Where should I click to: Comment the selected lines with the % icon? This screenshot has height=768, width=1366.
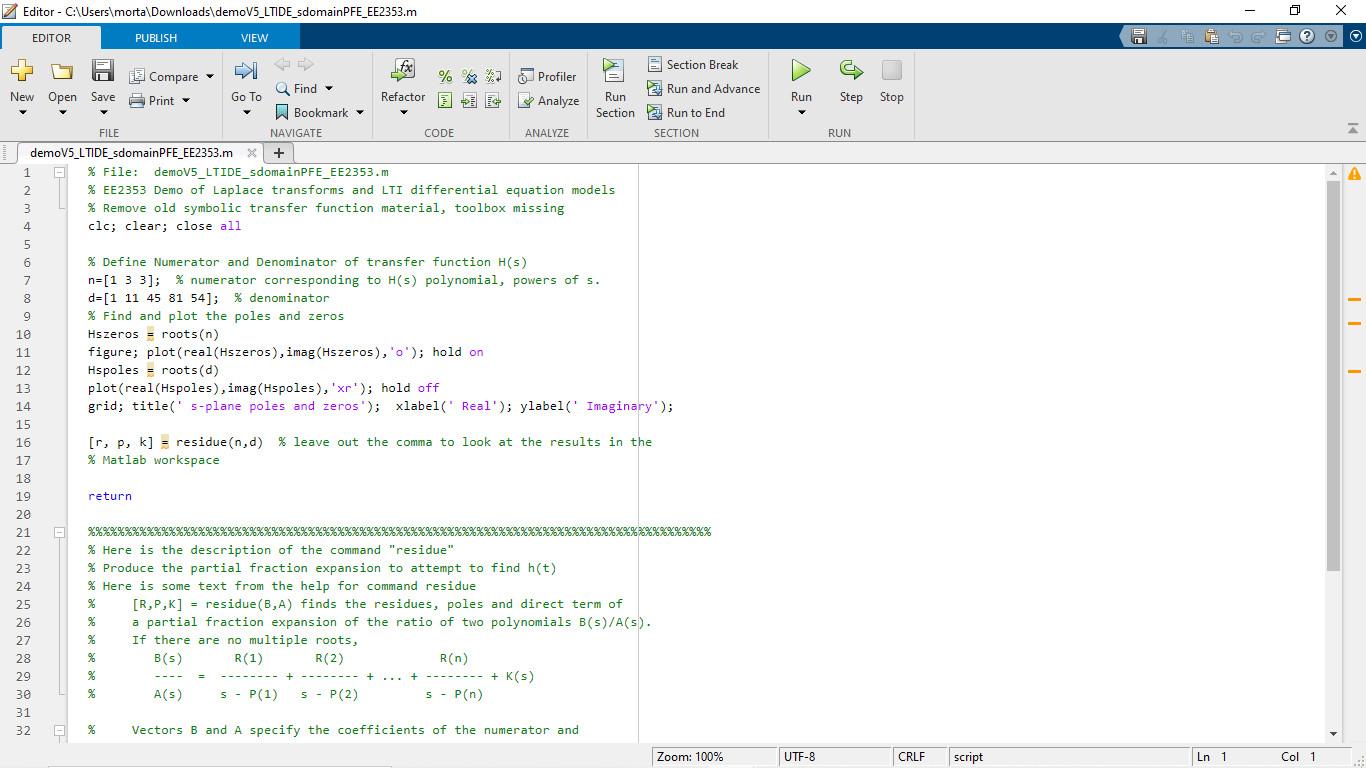(445, 77)
